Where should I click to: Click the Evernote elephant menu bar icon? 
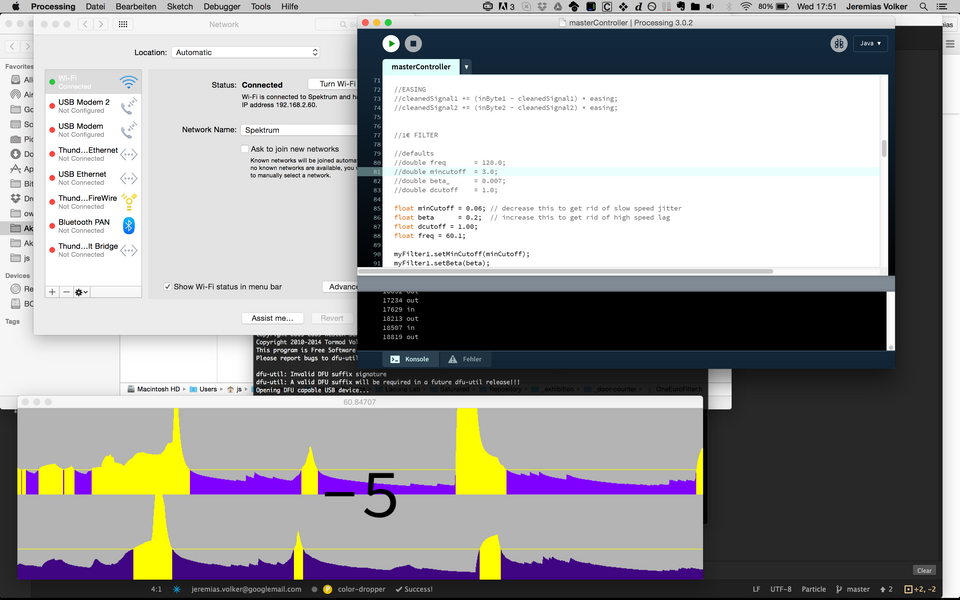pyautogui.click(x=681, y=7)
